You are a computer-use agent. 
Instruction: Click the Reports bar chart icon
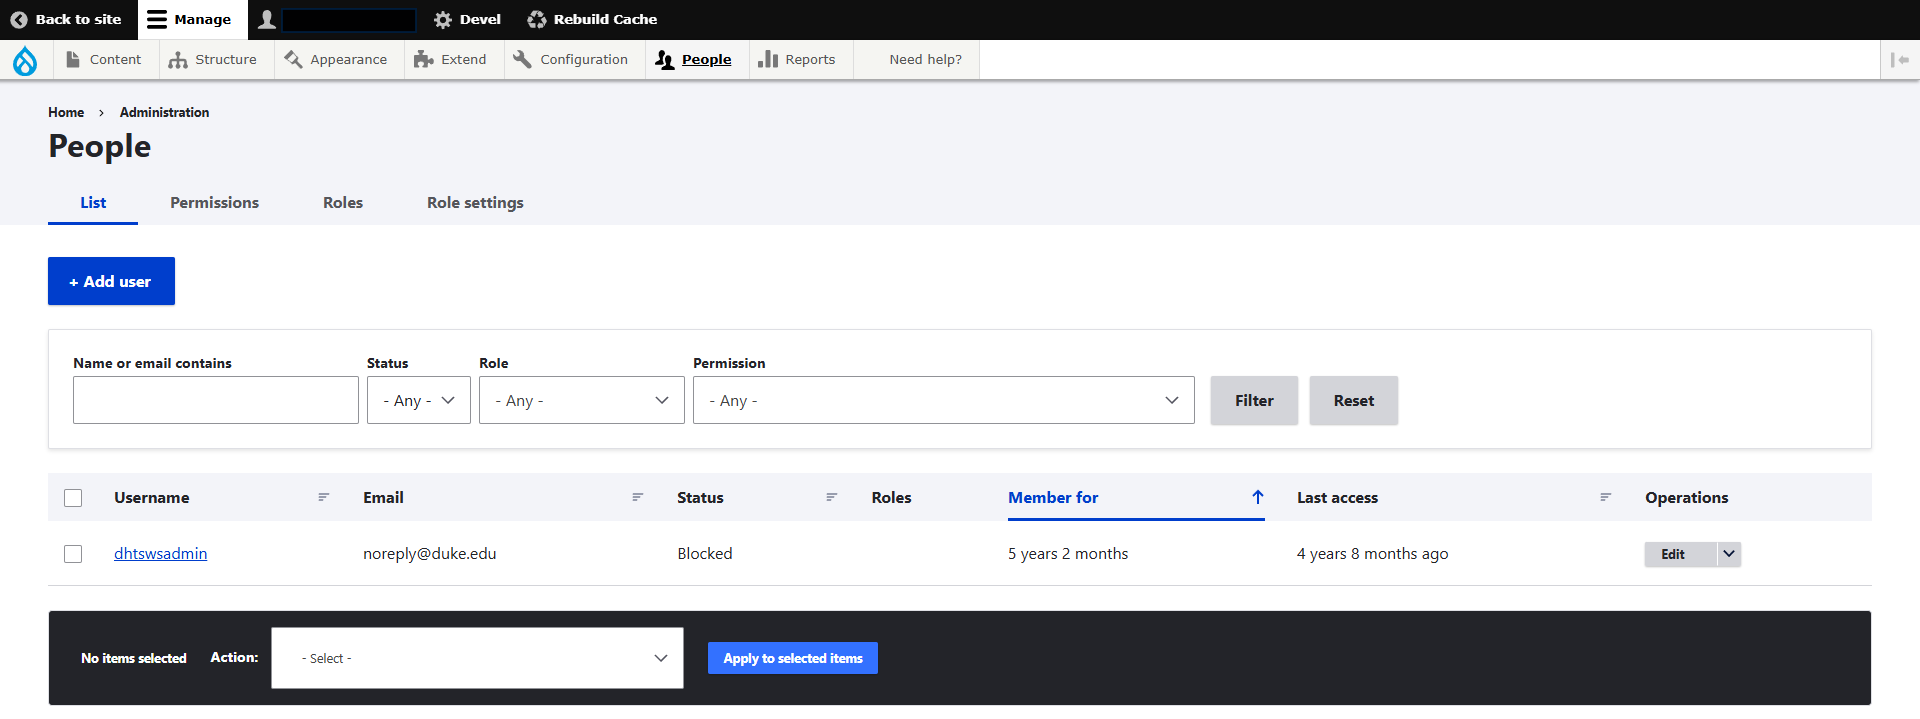(768, 60)
